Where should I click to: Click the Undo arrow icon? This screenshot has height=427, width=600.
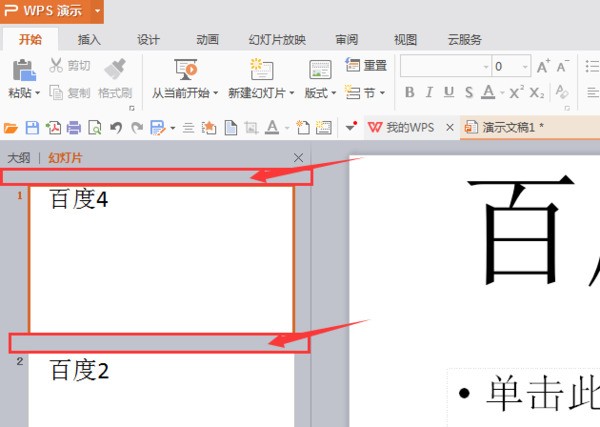(116, 127)
